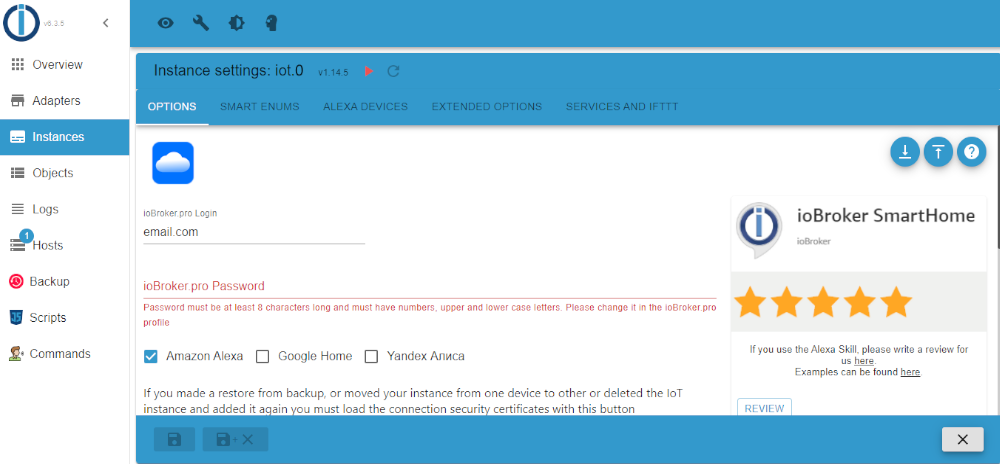This screenshot has height=464, width=1000.
Task: Open Scripts in the sidebar
Action: pyautogui.click(x=64, y=317)
